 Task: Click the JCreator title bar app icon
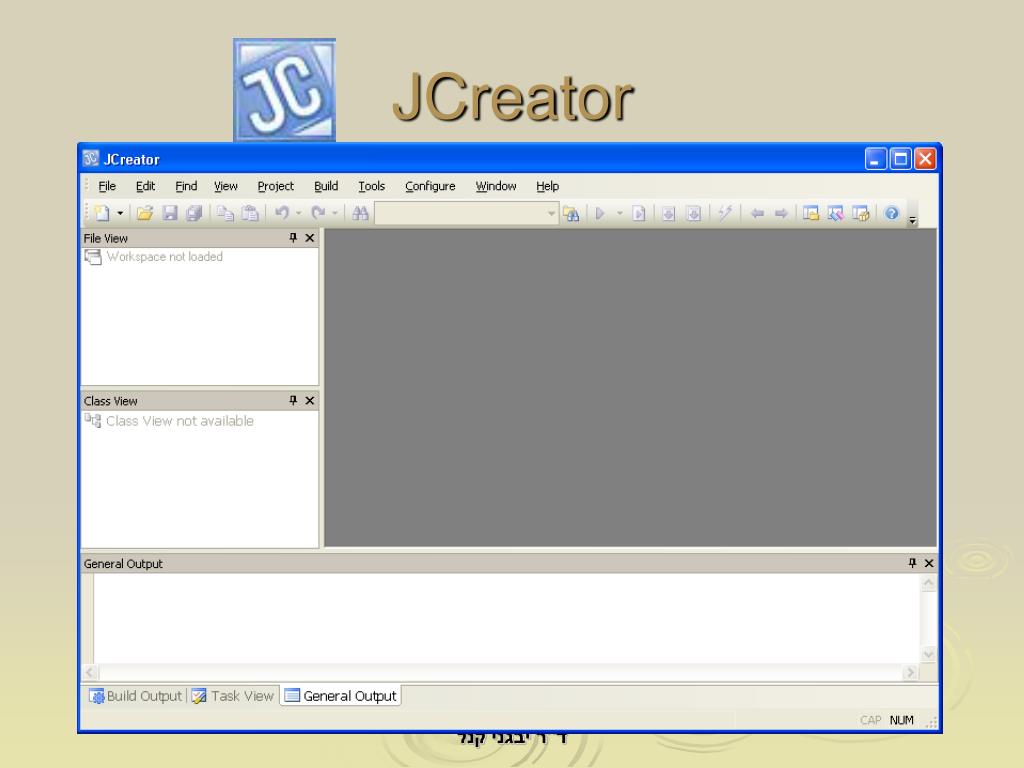[x=91, y=159]
